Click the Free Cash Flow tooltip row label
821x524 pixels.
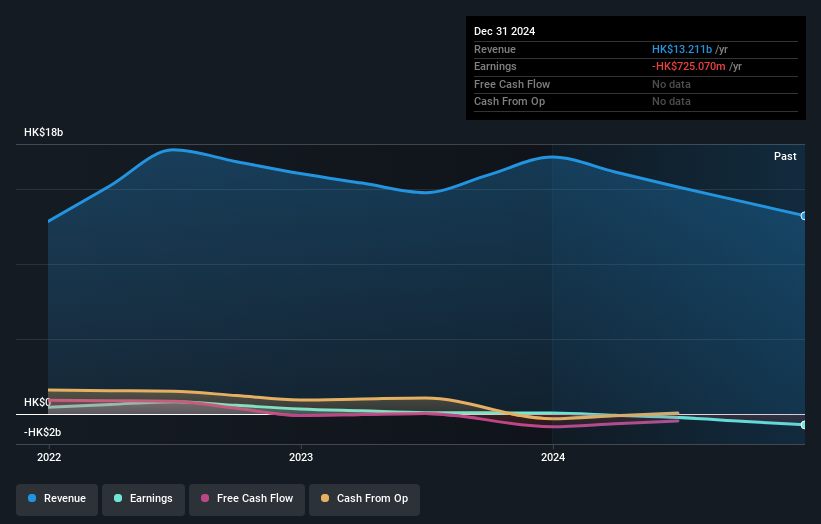pyautogui.click(x=512, y=84)
